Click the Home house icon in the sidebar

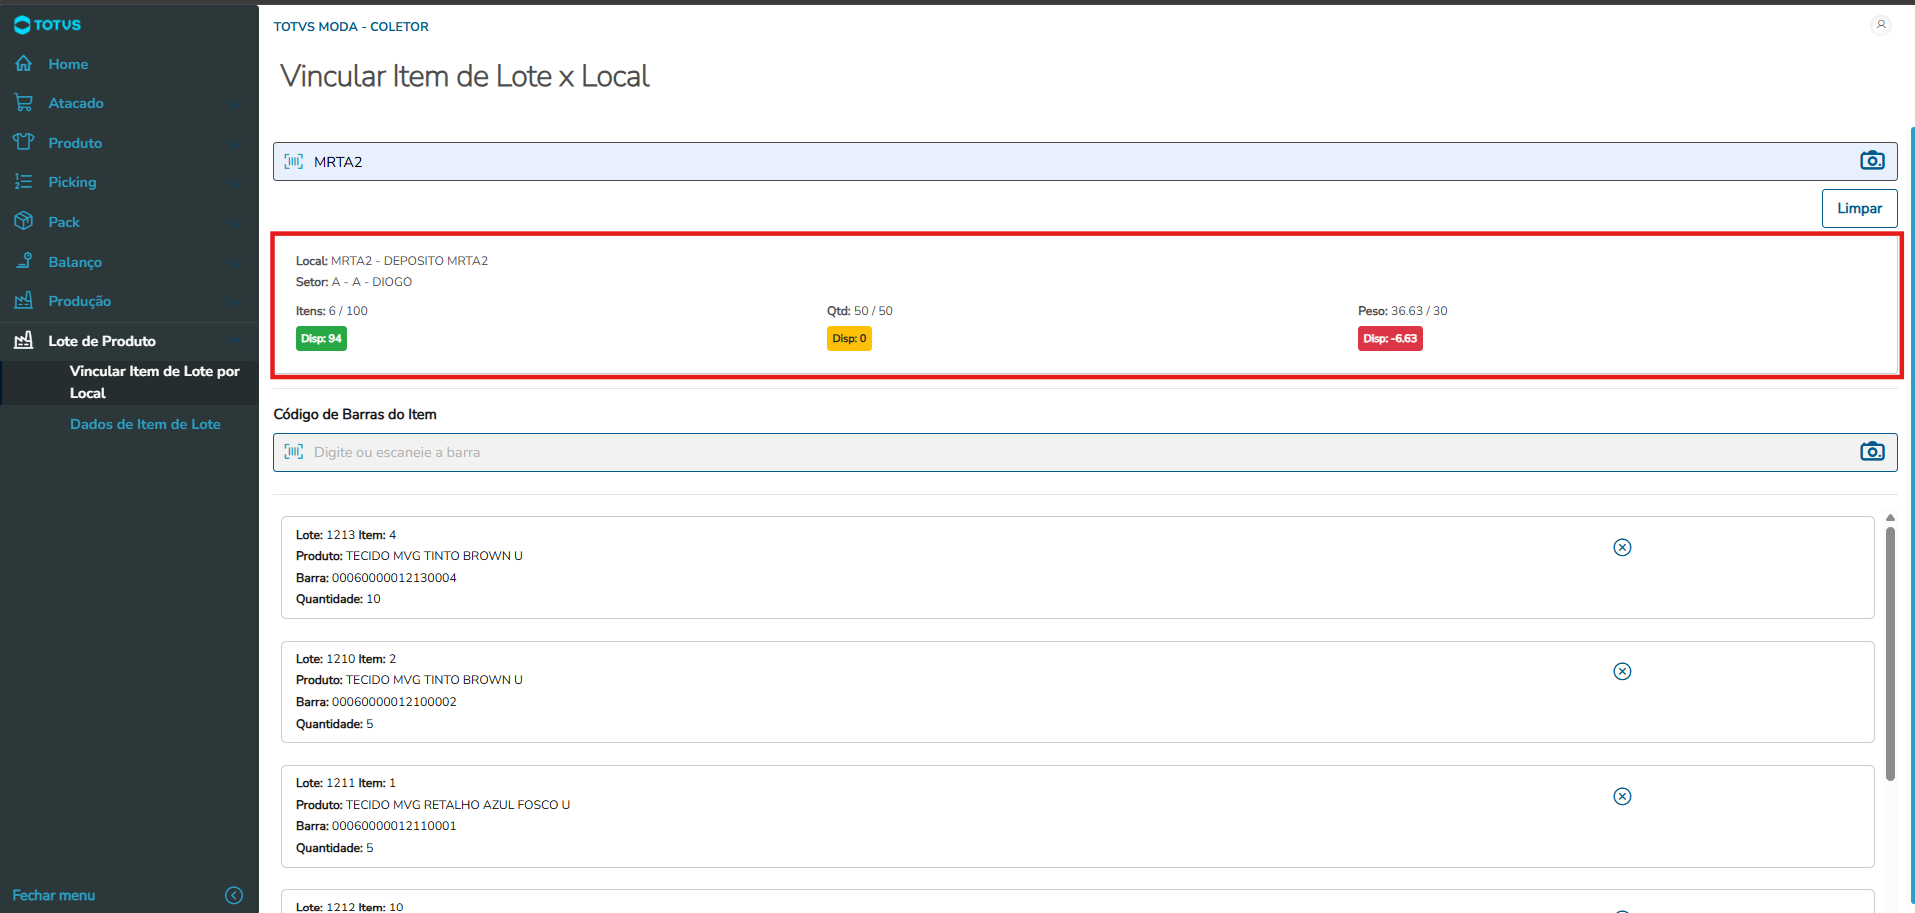pyautogui.click(x=24, y=64)
